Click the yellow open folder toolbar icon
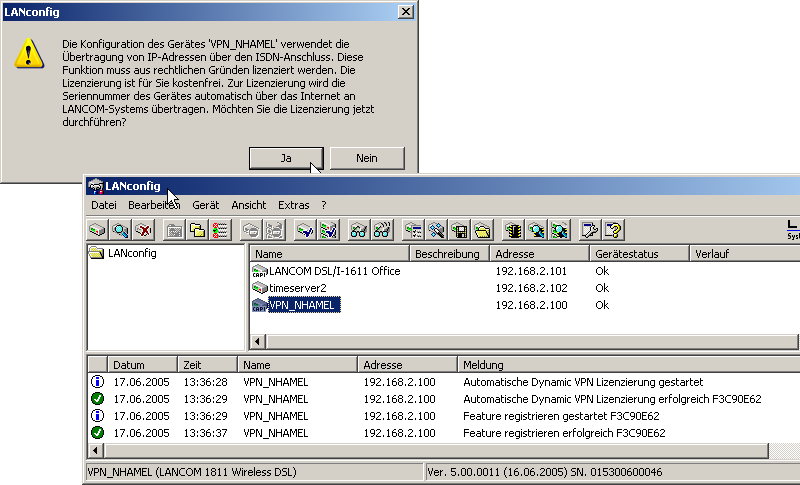This screenshot has height=485, width=800. coord(482,230)
